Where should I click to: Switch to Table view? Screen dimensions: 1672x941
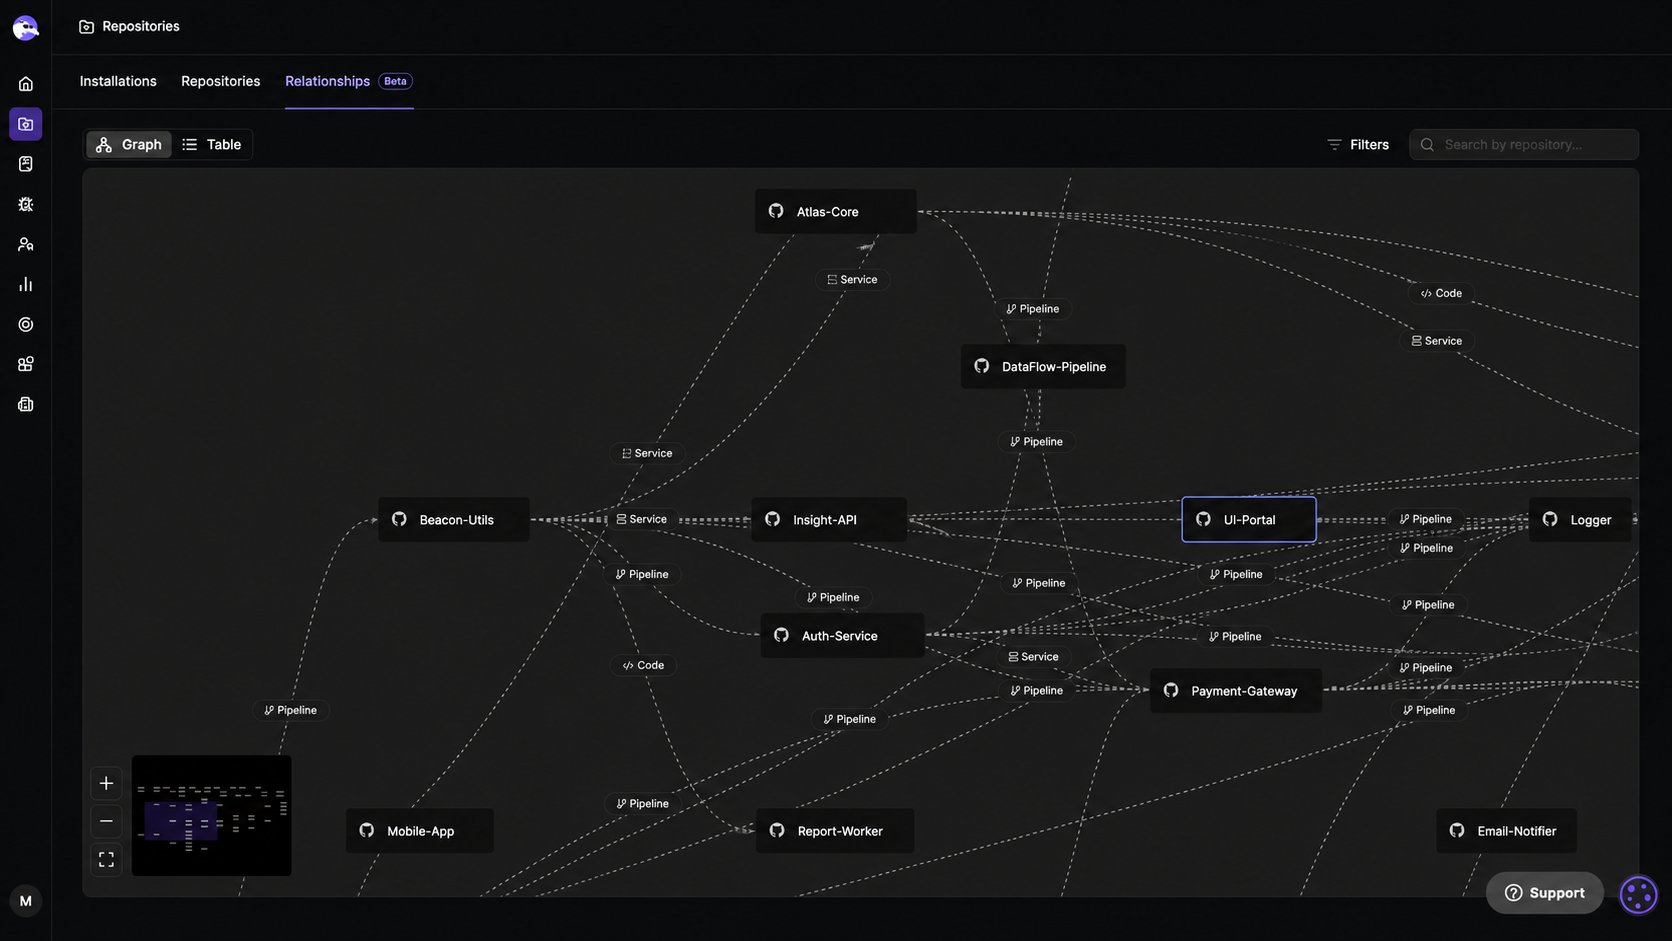(212, 144)
